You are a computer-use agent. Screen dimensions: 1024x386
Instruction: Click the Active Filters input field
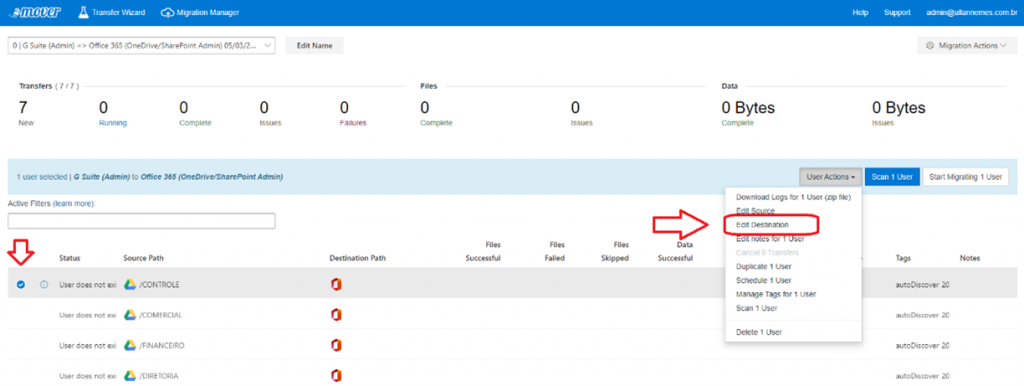point(142,221)
